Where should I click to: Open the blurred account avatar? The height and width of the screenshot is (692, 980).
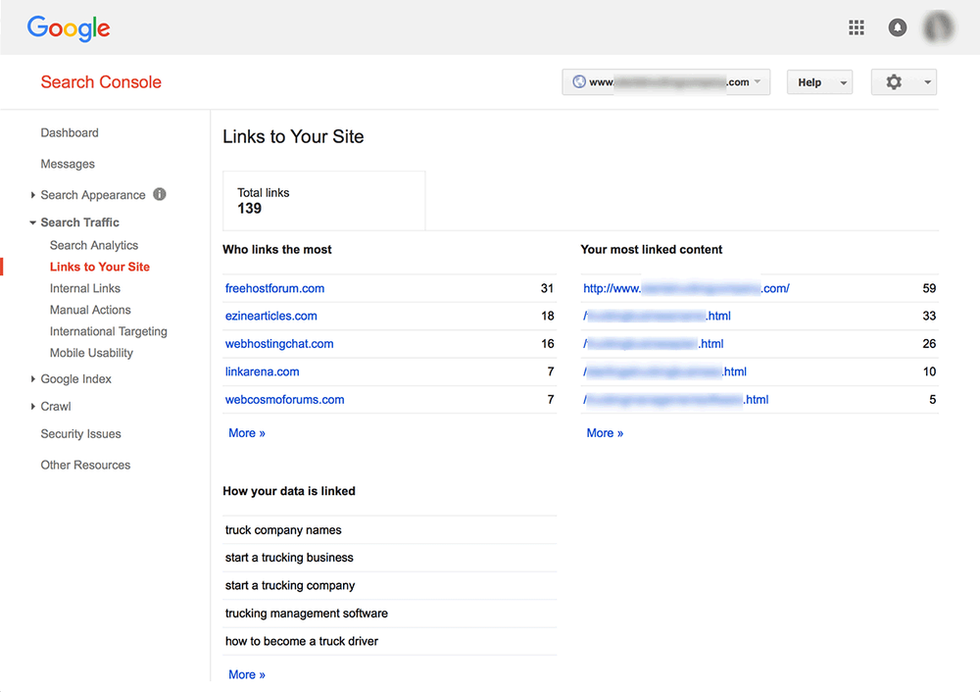tap(939, 28)
